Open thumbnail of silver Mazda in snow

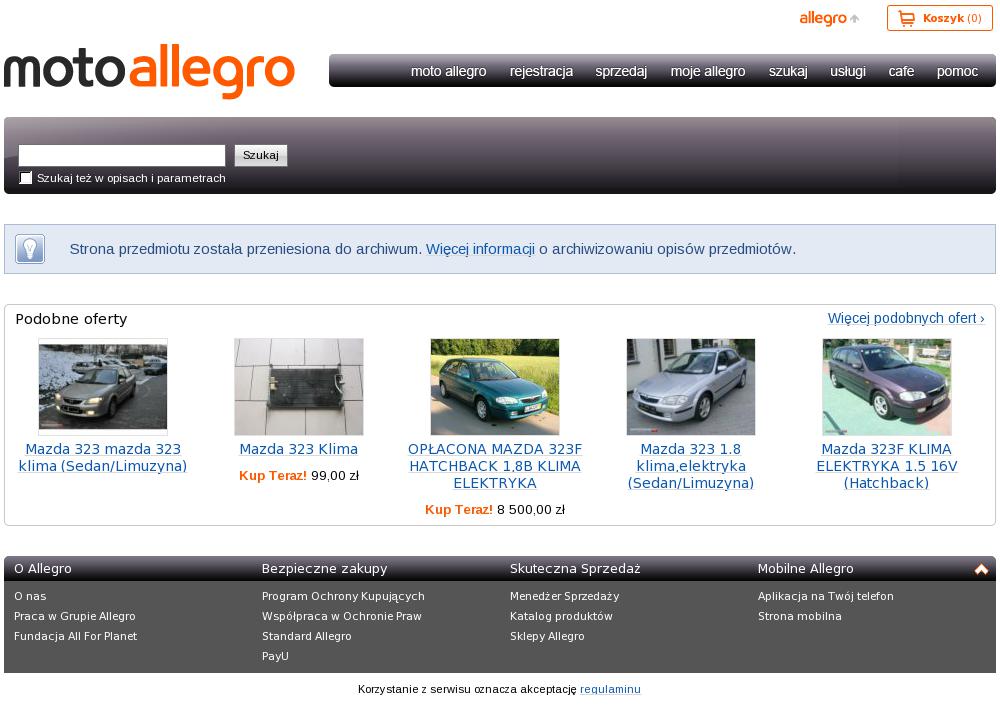(103, 387)
